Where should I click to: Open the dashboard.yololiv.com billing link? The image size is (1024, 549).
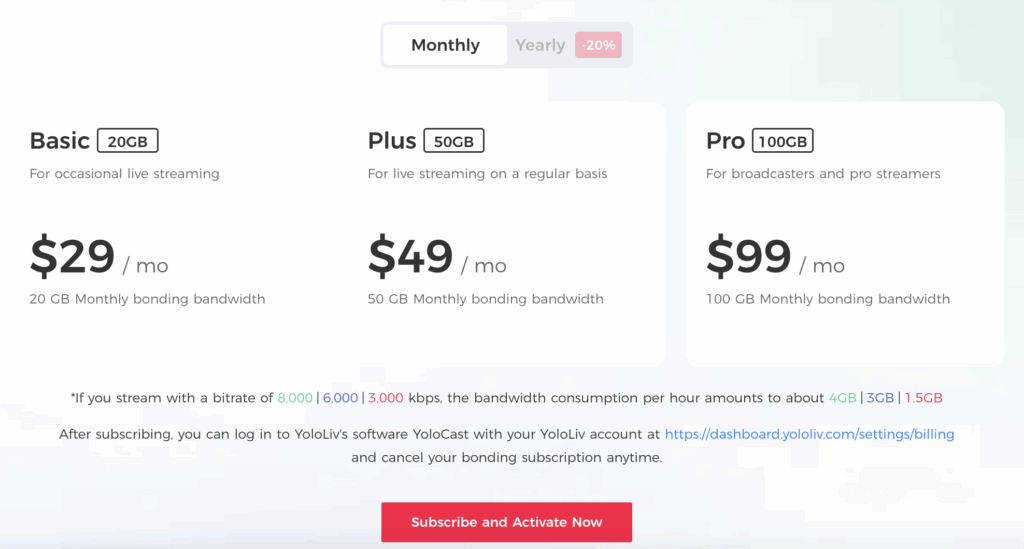click(809, 434)
